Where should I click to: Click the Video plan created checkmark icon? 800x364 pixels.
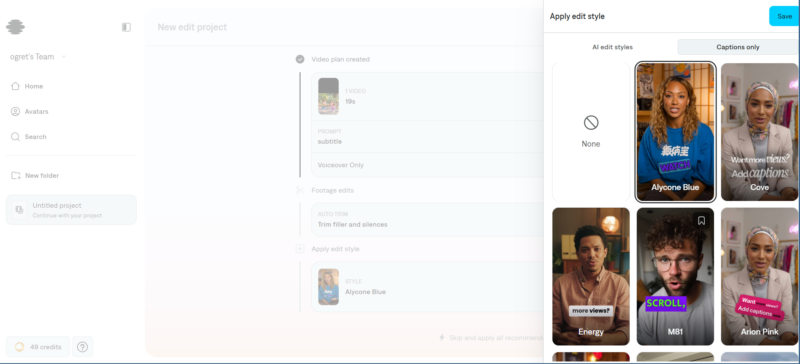(x=300, y=59)
